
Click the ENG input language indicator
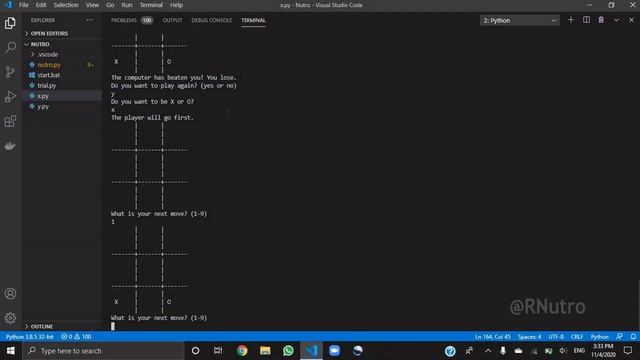[579, 351]
